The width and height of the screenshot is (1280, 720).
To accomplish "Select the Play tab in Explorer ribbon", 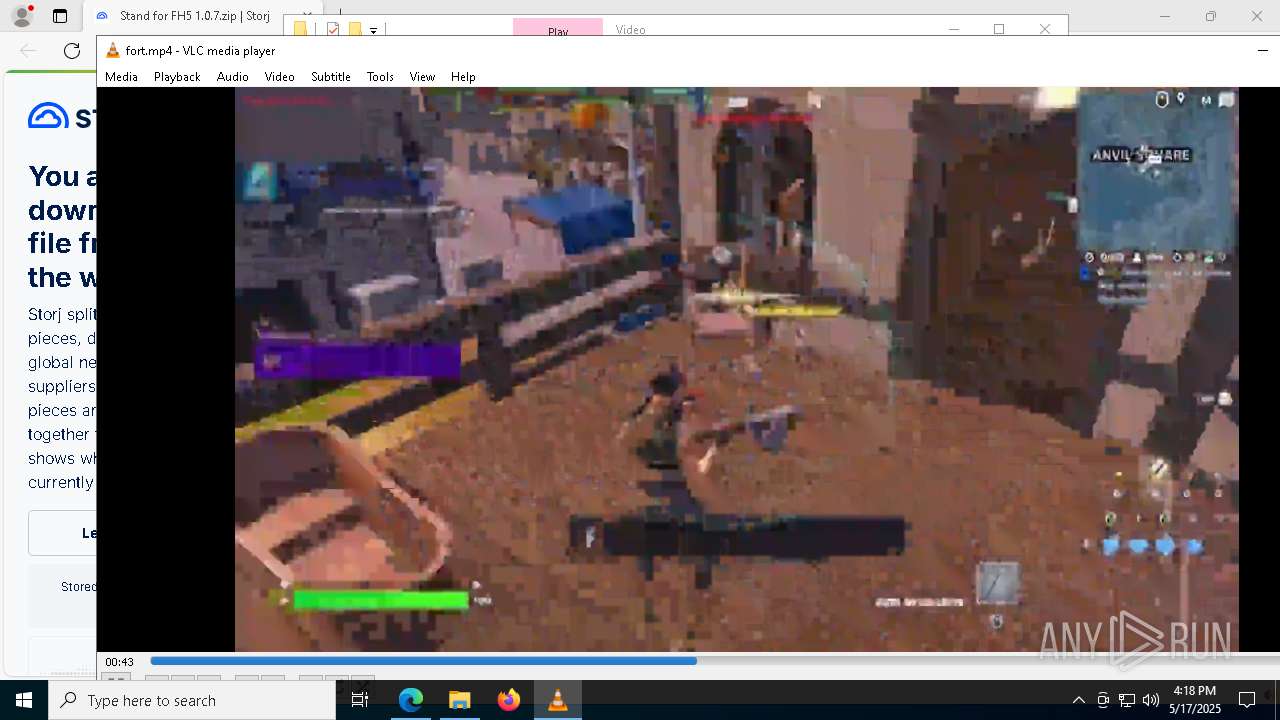I will coord(558,28).
